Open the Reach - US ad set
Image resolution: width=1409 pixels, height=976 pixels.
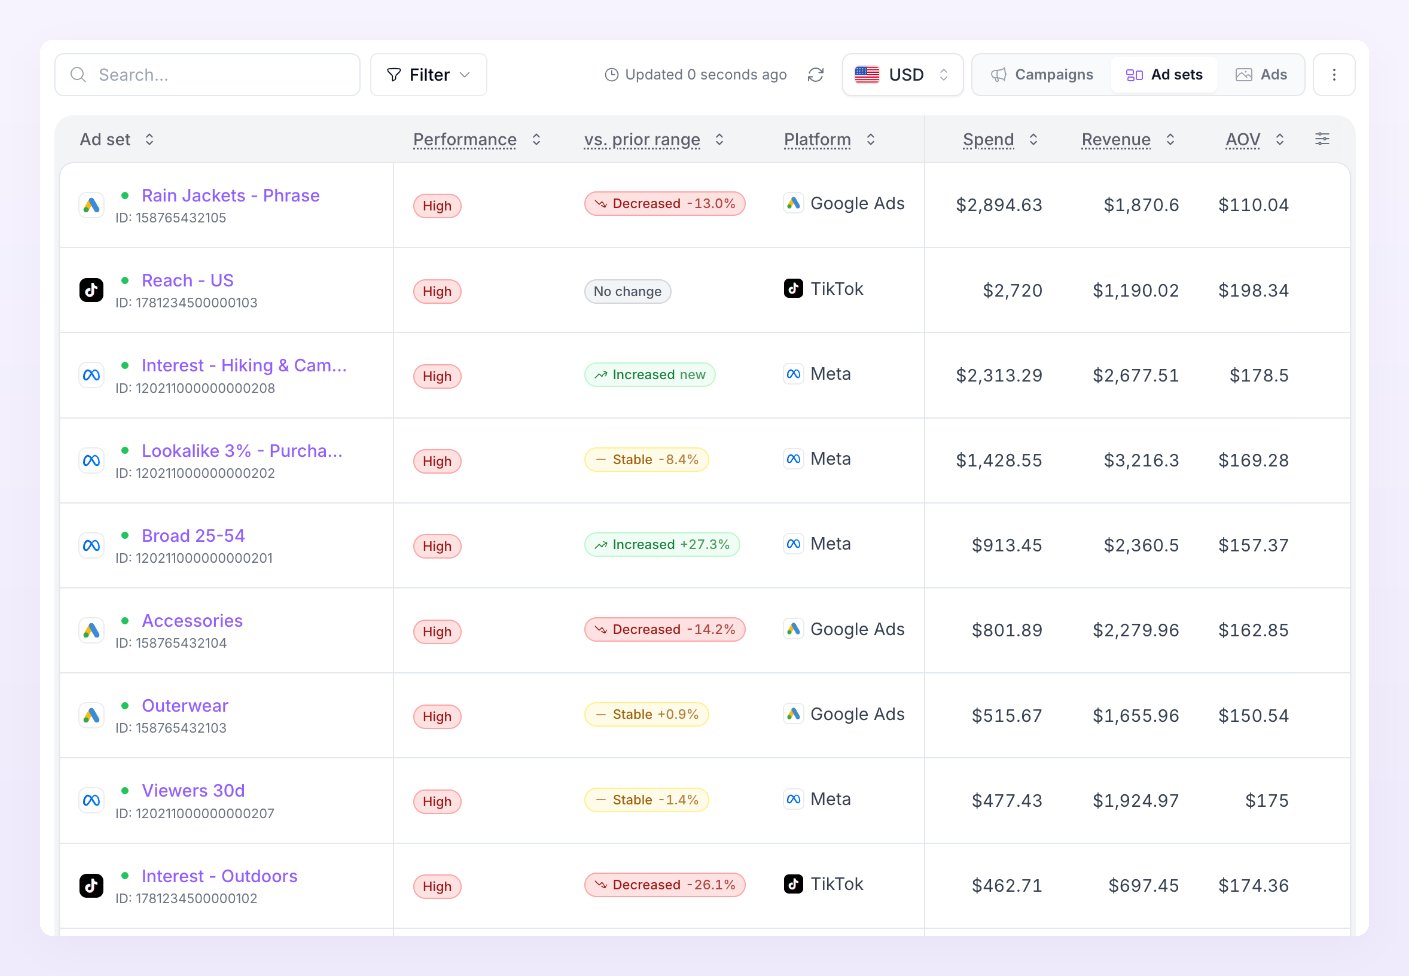[x=188, y=281]
